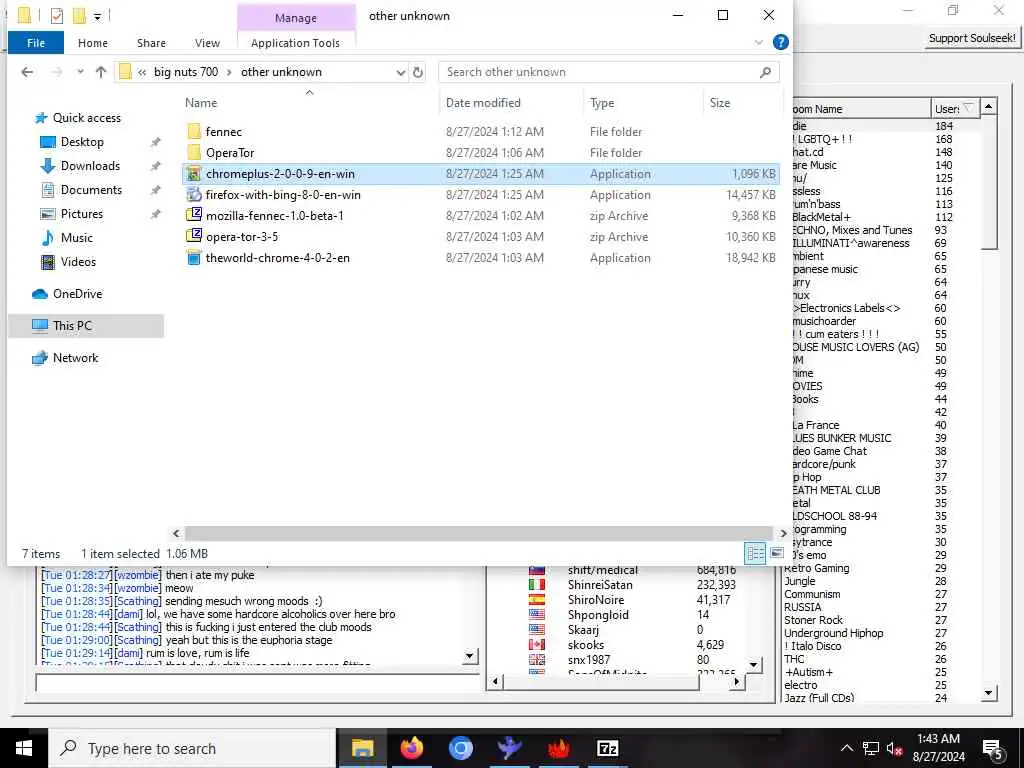Click Explorer horizontal scrollbar track
Viewport: 1024px width, 768px height.
click(x=479, y=533)
